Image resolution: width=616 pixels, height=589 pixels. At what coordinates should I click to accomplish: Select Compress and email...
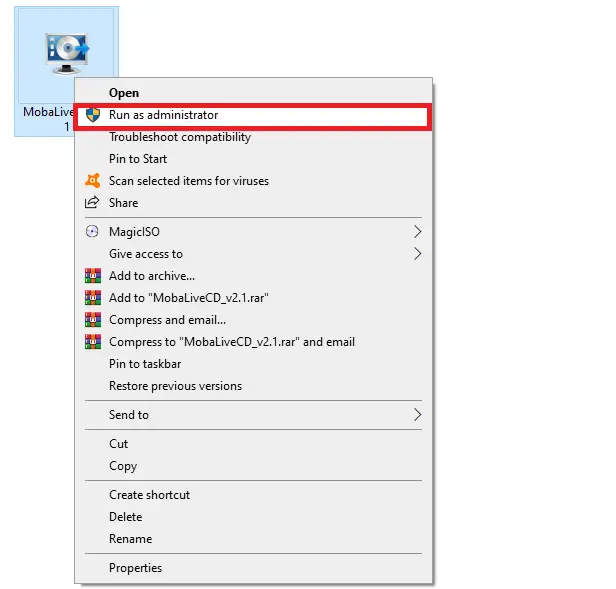[253, 320]
